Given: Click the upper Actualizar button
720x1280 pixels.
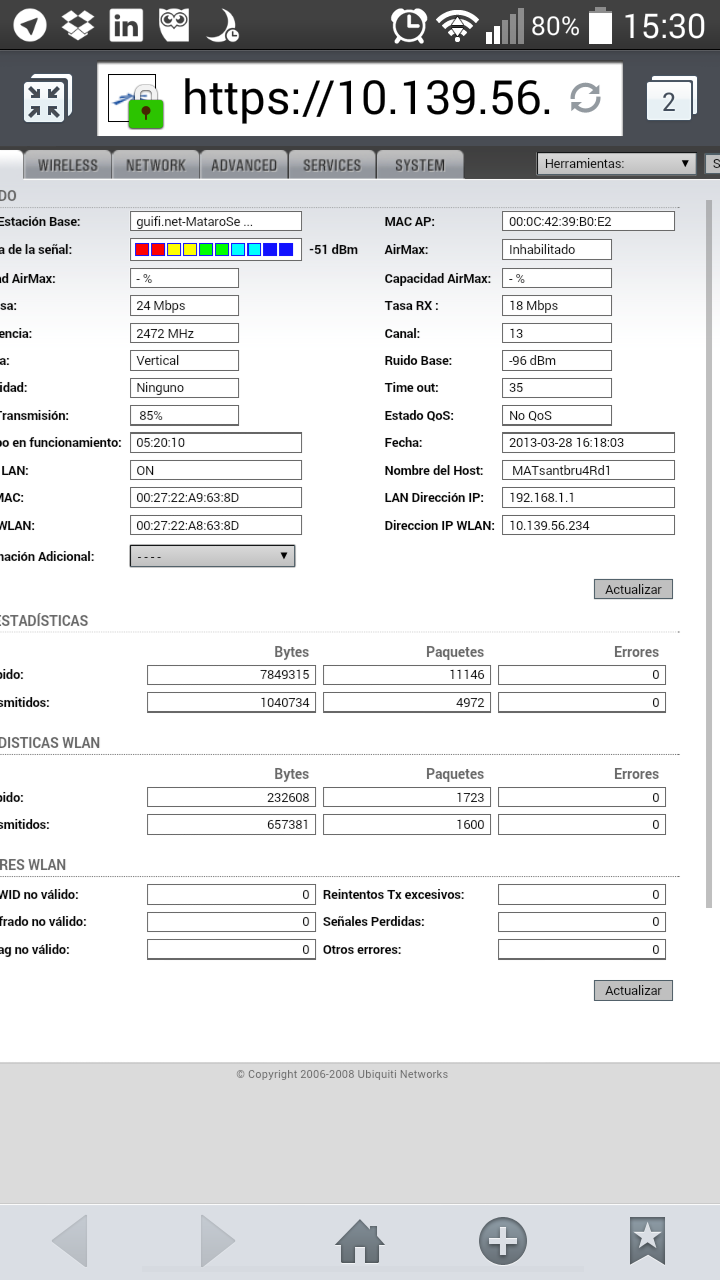Looking at the screenshot, I should (633, 589).
